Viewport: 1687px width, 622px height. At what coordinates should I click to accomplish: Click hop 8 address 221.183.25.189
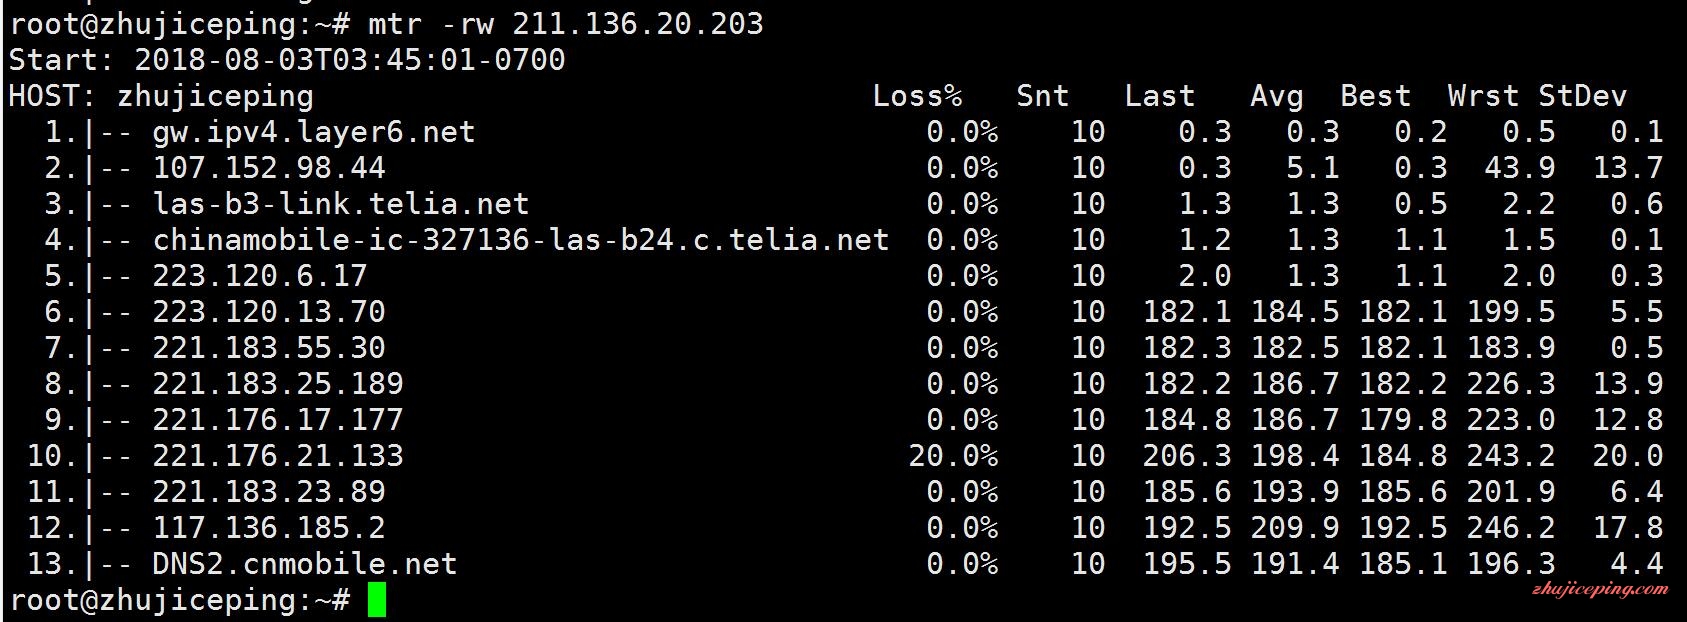(x=278, y=384)
